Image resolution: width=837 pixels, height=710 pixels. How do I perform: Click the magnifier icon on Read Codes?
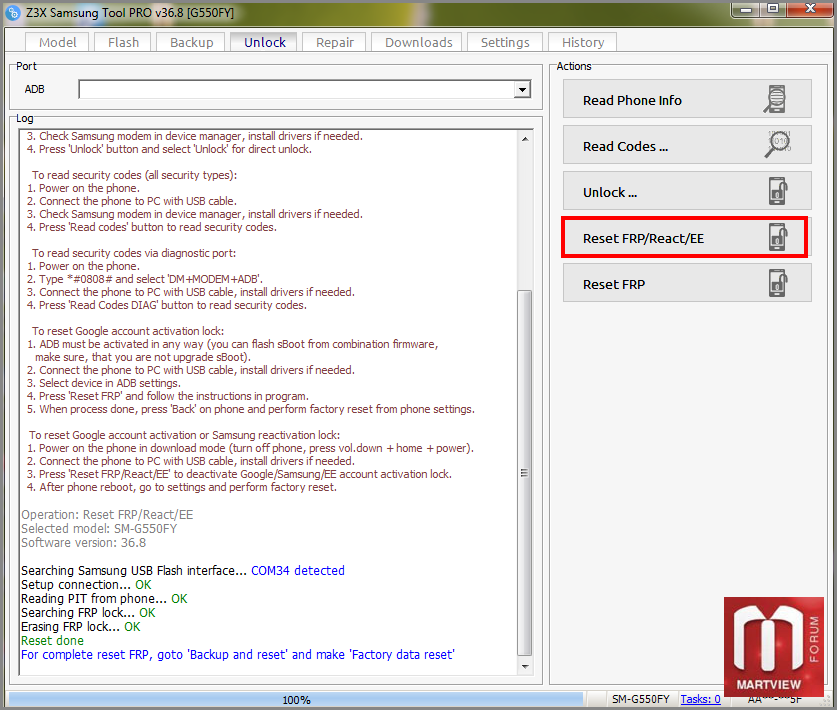click(778, 145)
